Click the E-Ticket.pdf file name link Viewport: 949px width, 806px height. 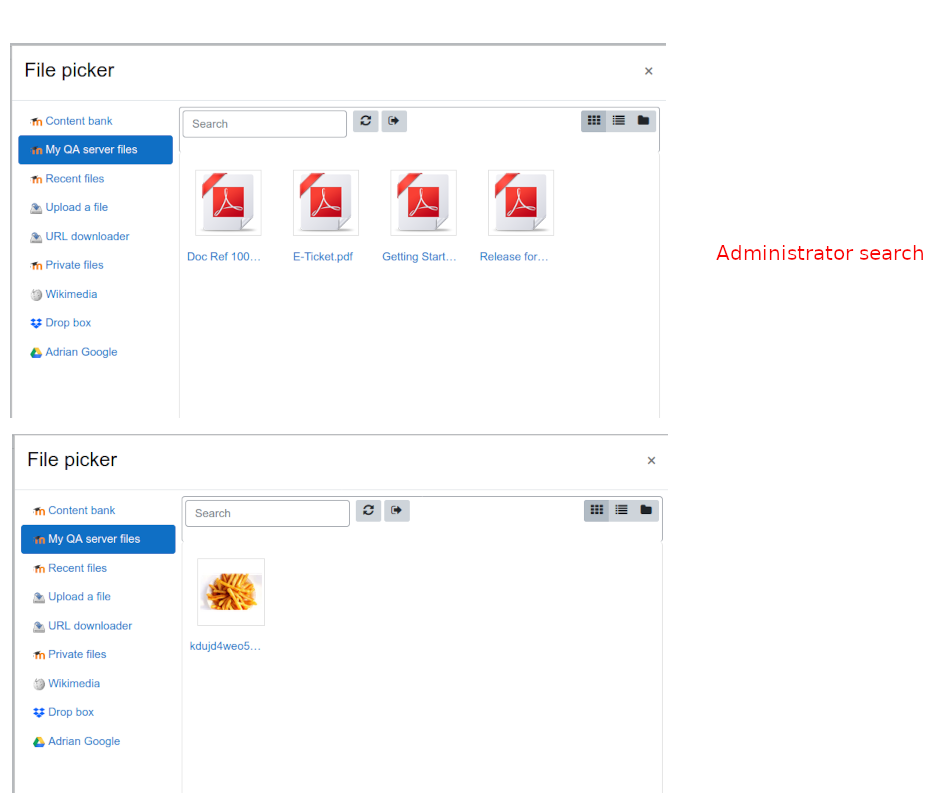(x=323, y=257)
